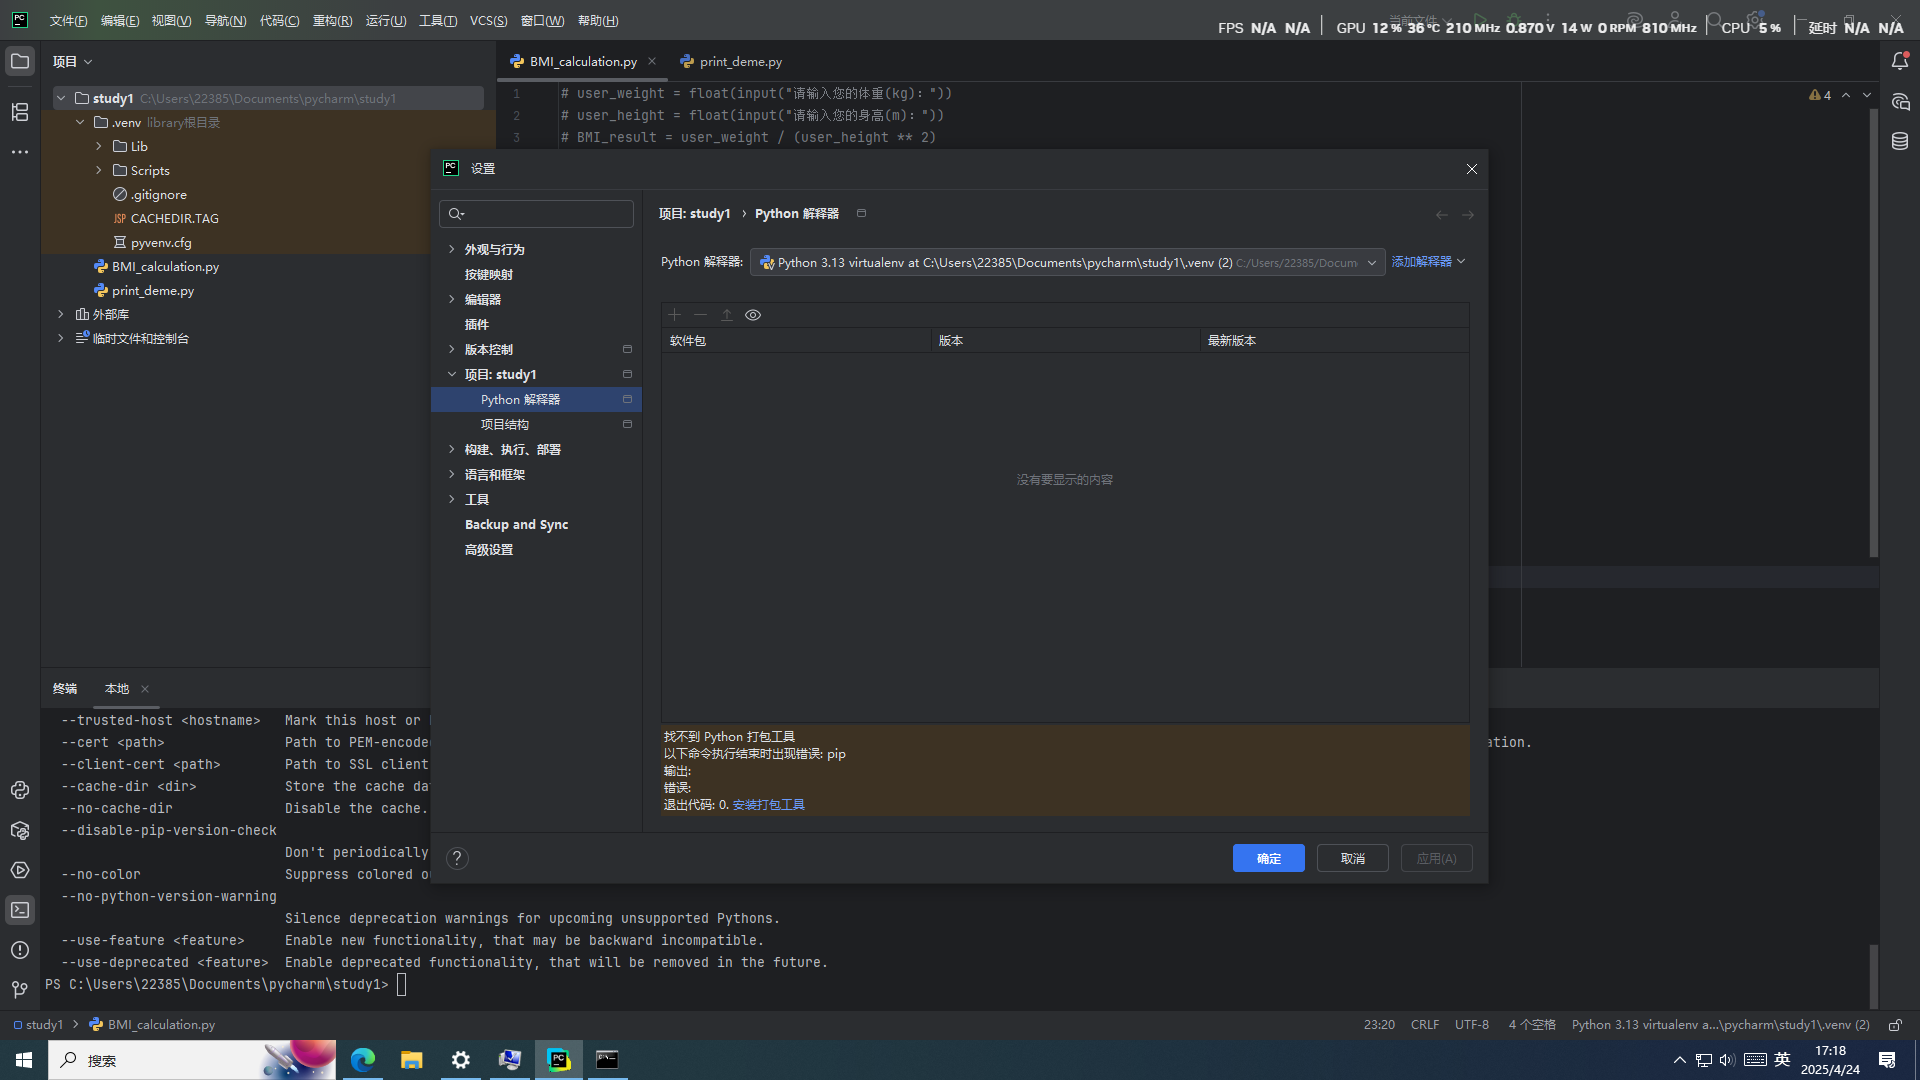1920x1080 pixels.
Task: Expand the 外观与行为 settings section
Action: [x=452, y=249]
